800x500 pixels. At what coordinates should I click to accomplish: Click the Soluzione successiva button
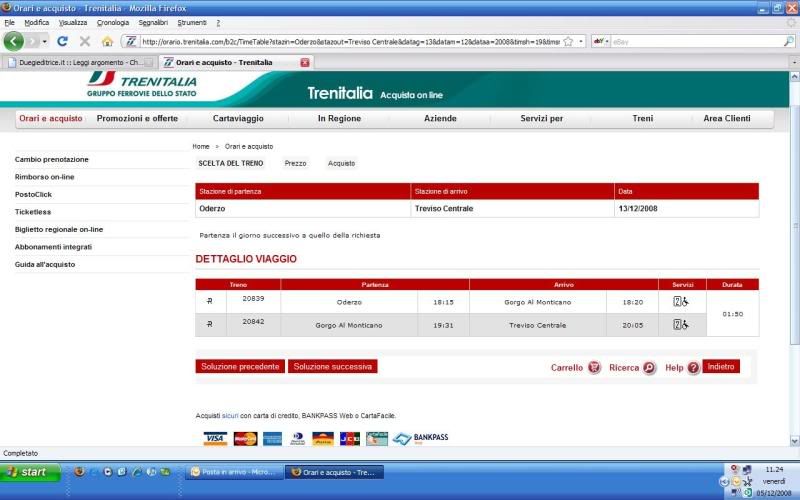(333, 366)
